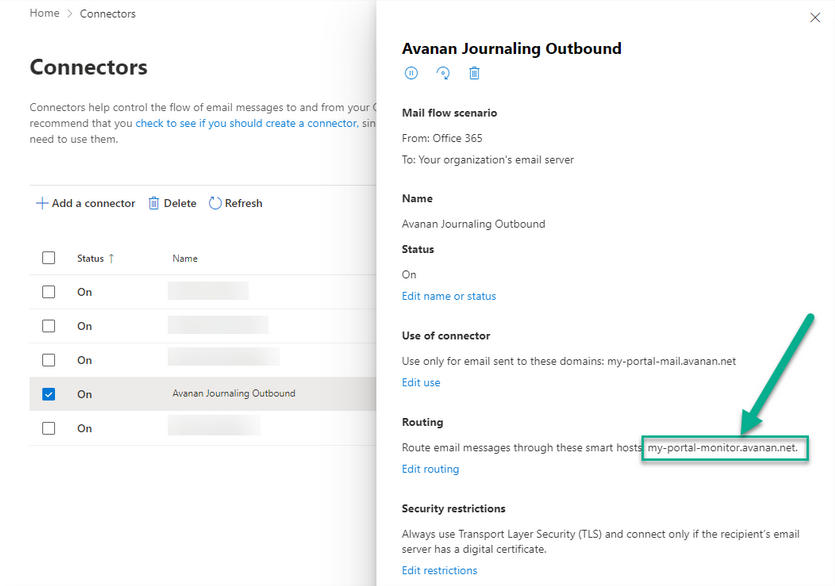This screenshot has height=586, width=835.
Task: Click Add a connector
Action: tap(85, 203)
